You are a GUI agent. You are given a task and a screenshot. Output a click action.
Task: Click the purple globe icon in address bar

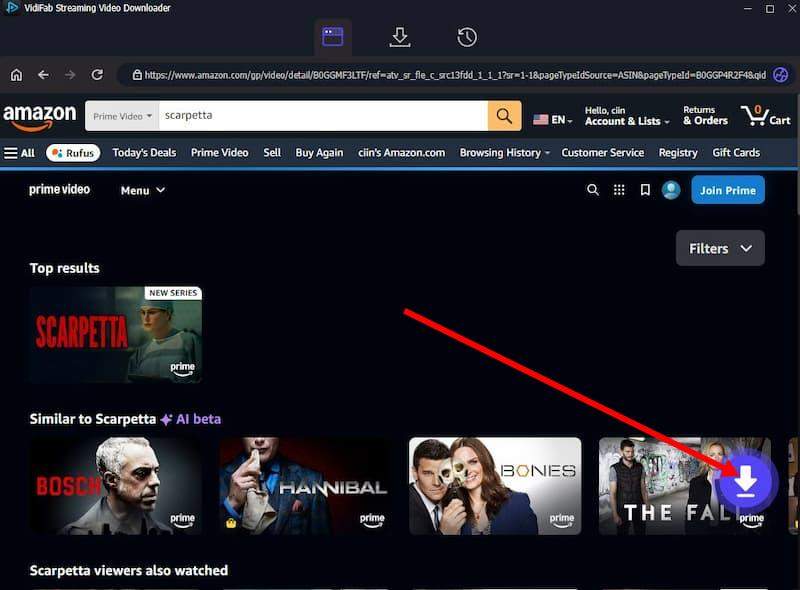point(781,75)
